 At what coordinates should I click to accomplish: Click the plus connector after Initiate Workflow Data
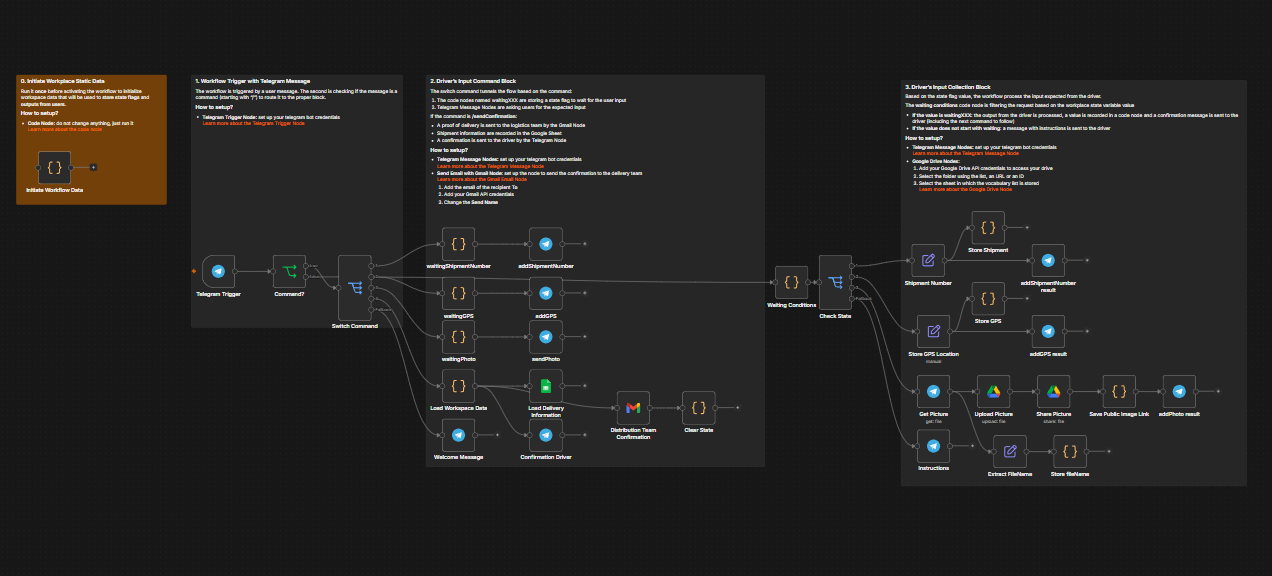click(93, 168)
